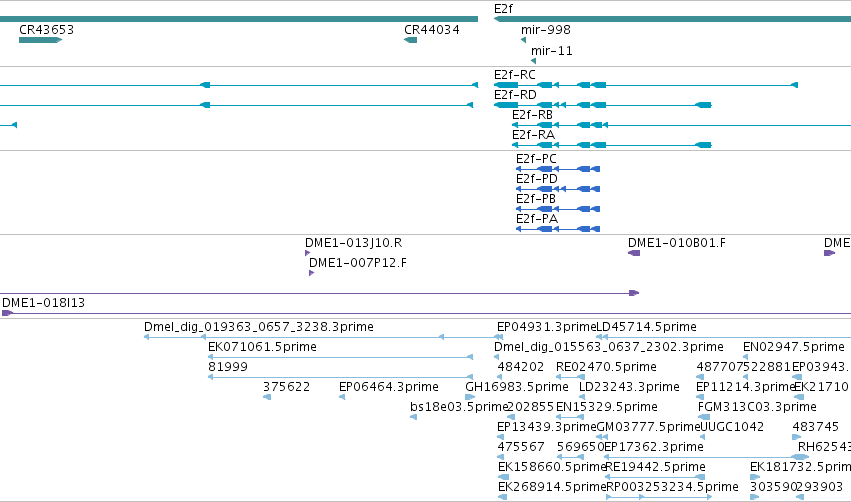Select transcript E2f-RD

tap(602, 105)
